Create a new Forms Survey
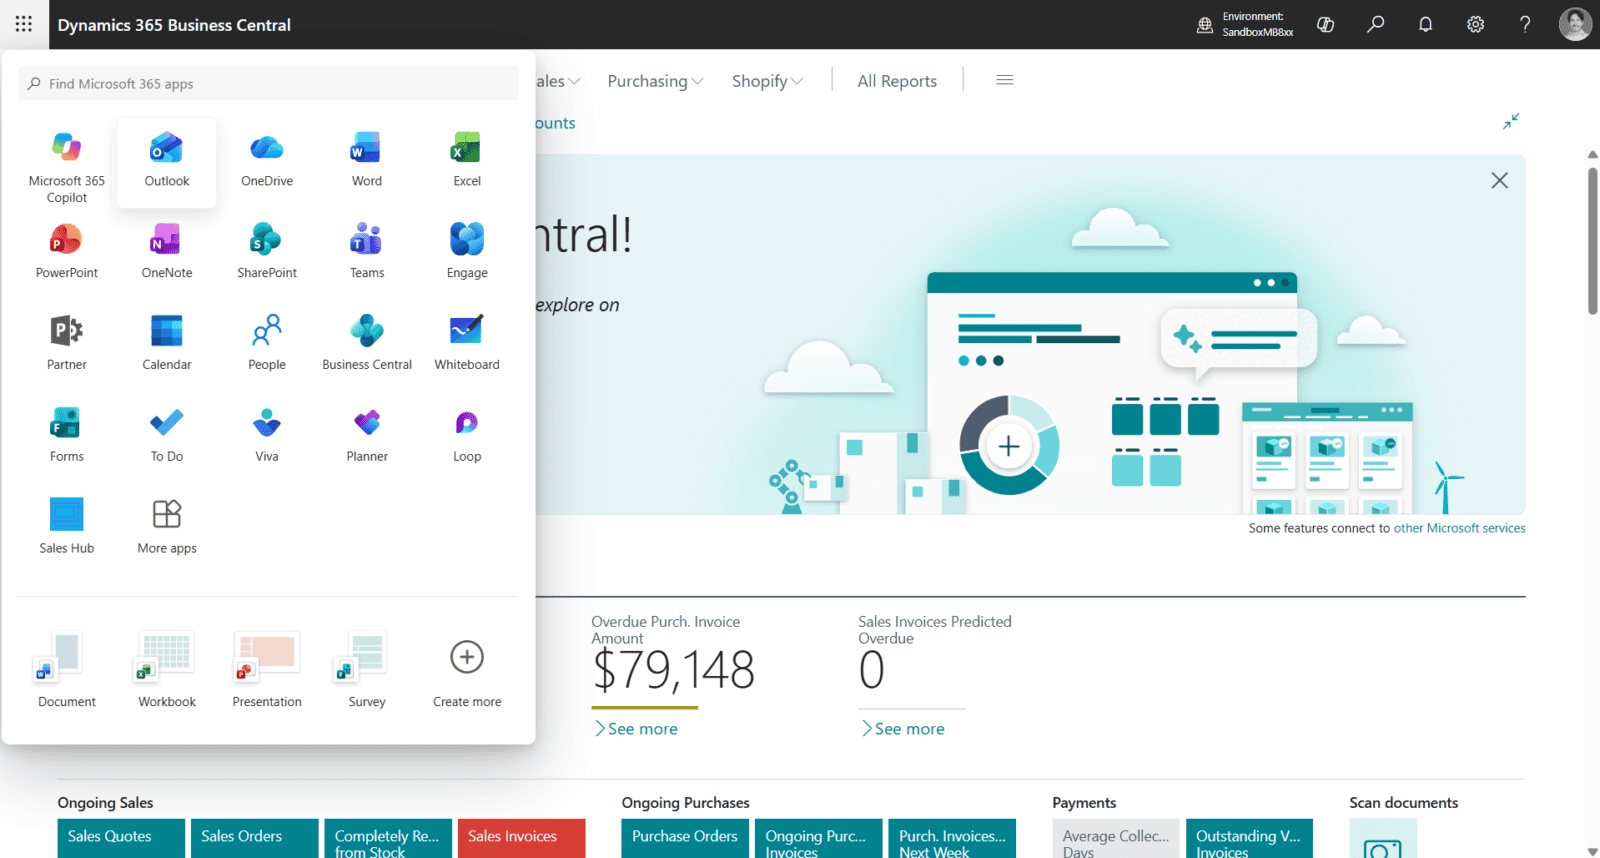This screenshot has height=858, width=1600. point(367,670)
